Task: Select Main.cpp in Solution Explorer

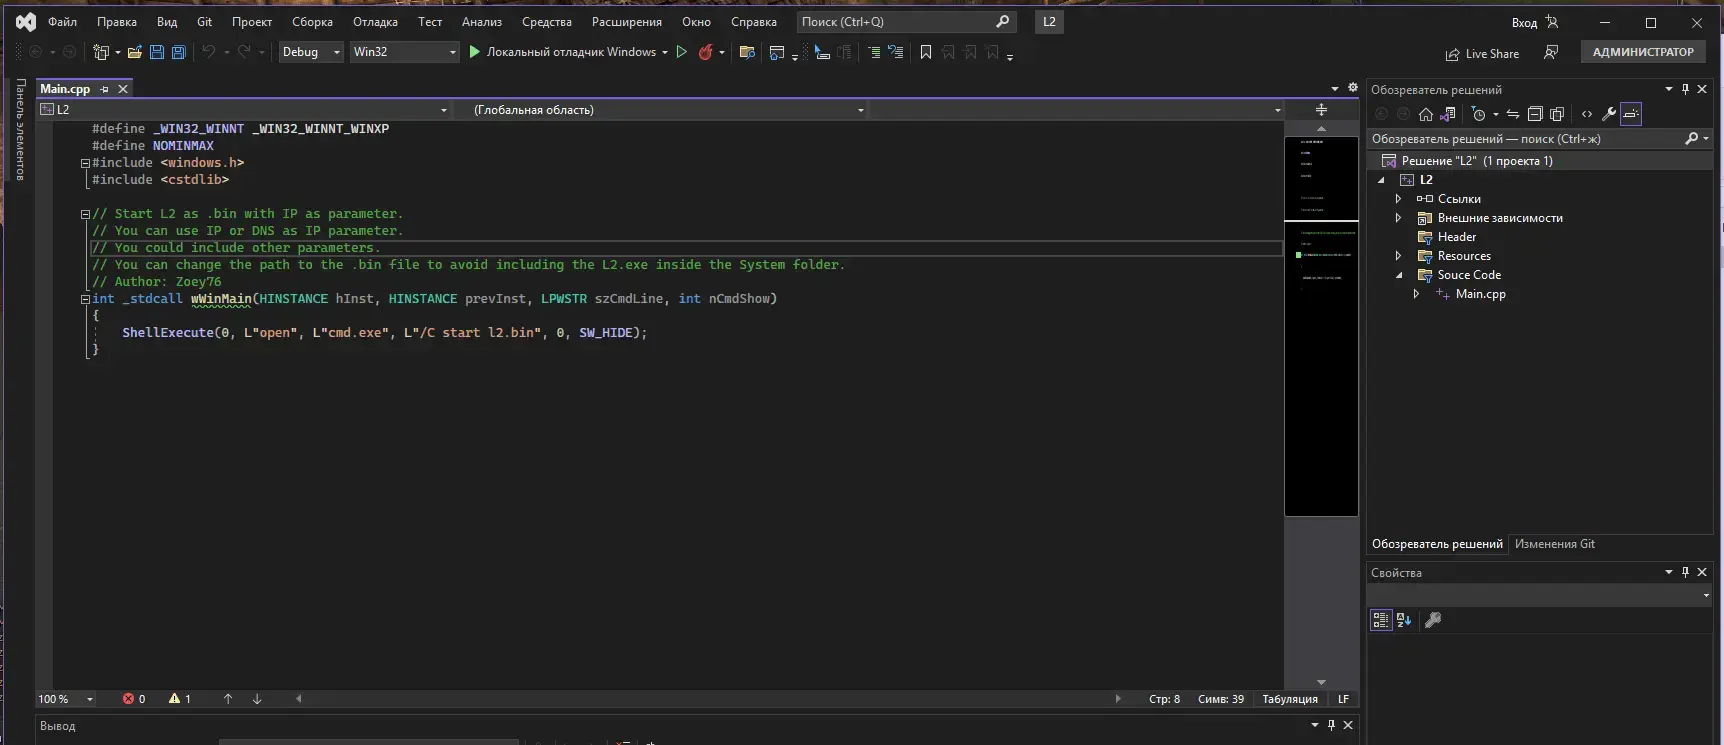Action: (1480, 294)
